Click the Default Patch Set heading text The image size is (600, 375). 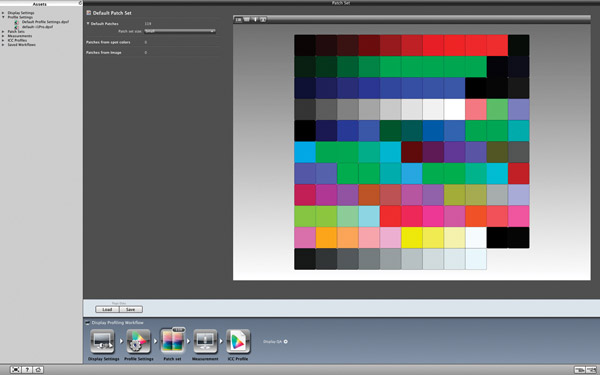click(x=112, y=13)
